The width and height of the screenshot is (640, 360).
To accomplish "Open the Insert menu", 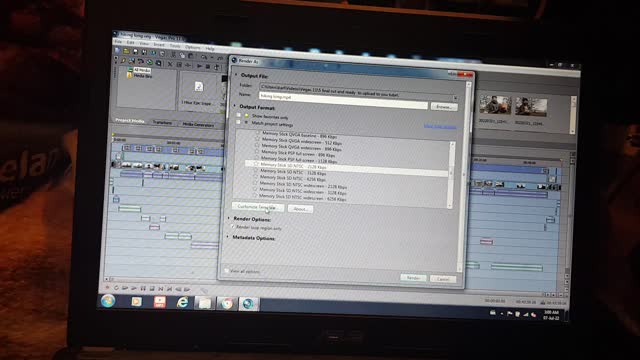I will point(159,44).
